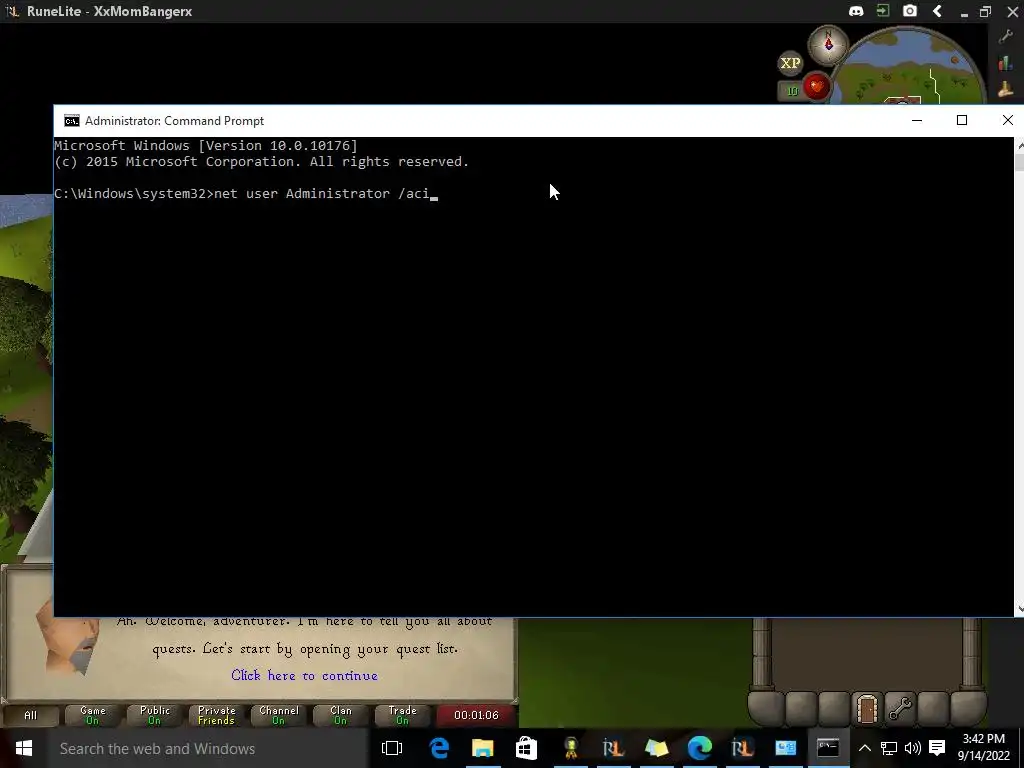Open the Discord icon in RuneLite title bar
The image size is (1024, 768).
point(856,11)
